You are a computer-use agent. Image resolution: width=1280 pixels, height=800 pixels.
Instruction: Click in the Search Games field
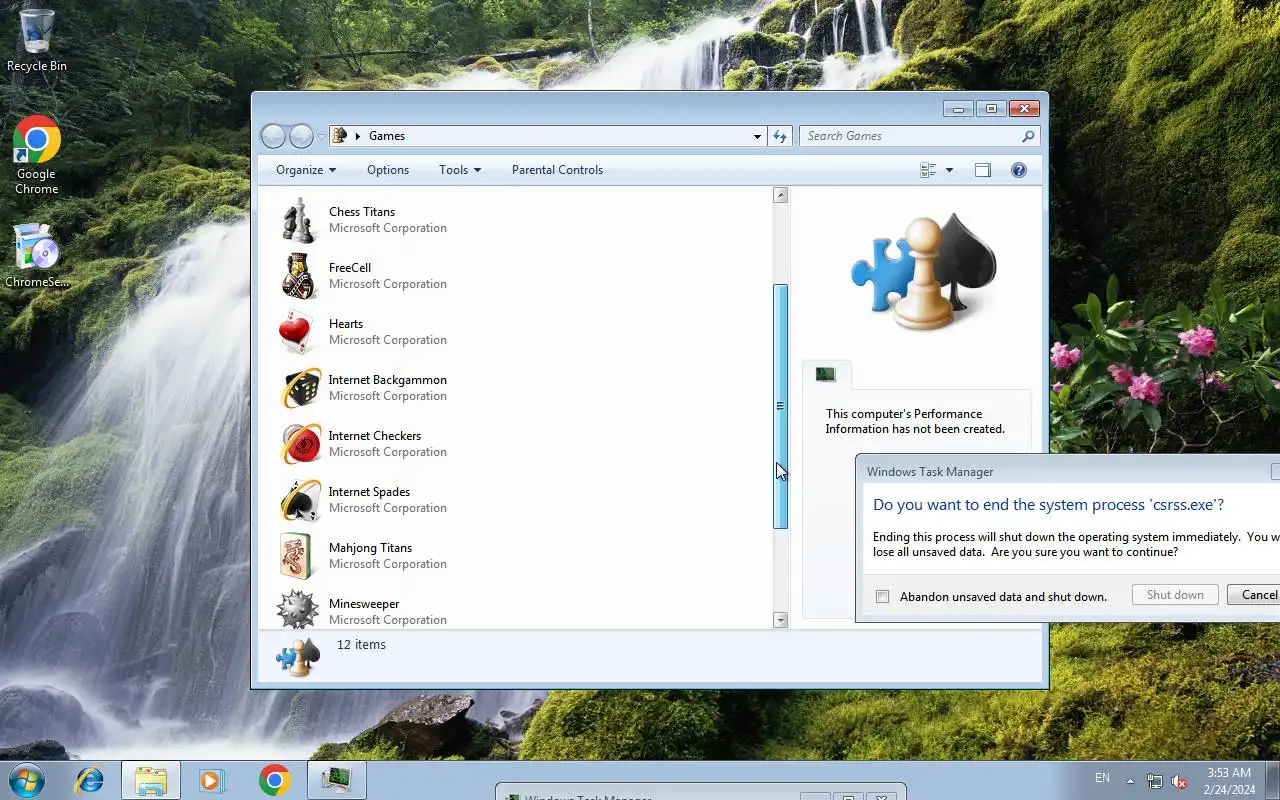coord(910,136)
